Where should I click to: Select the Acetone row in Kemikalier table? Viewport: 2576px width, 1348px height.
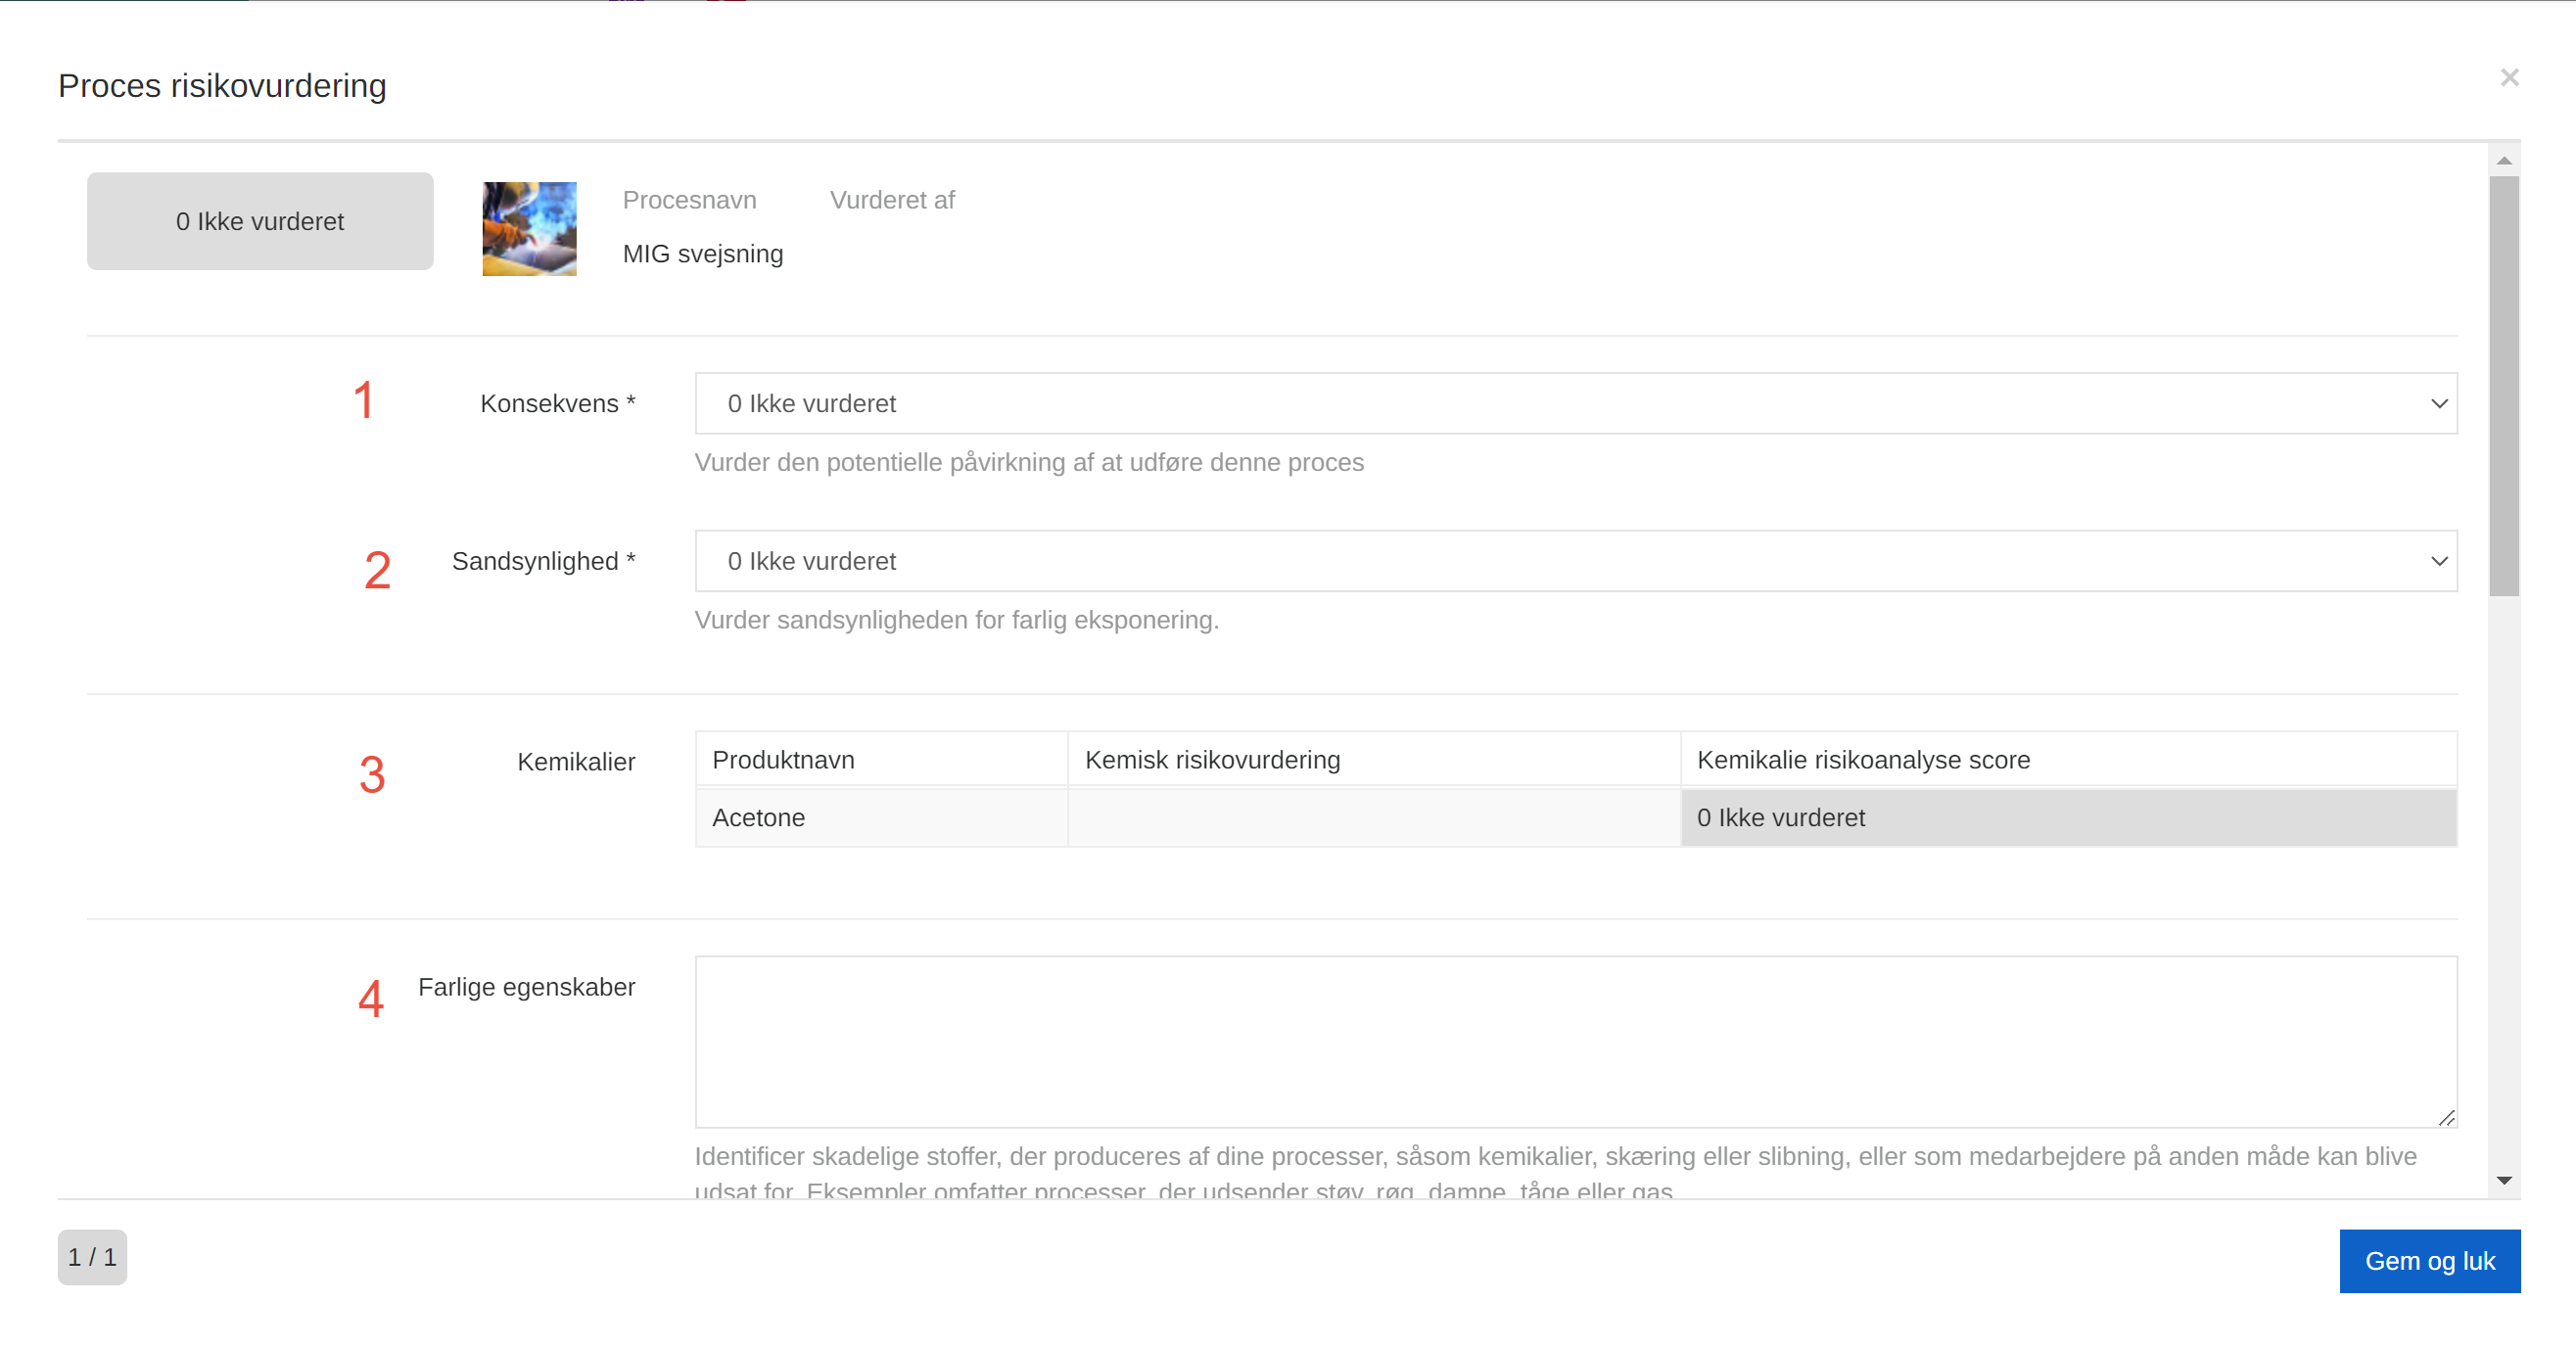point(880,818)
